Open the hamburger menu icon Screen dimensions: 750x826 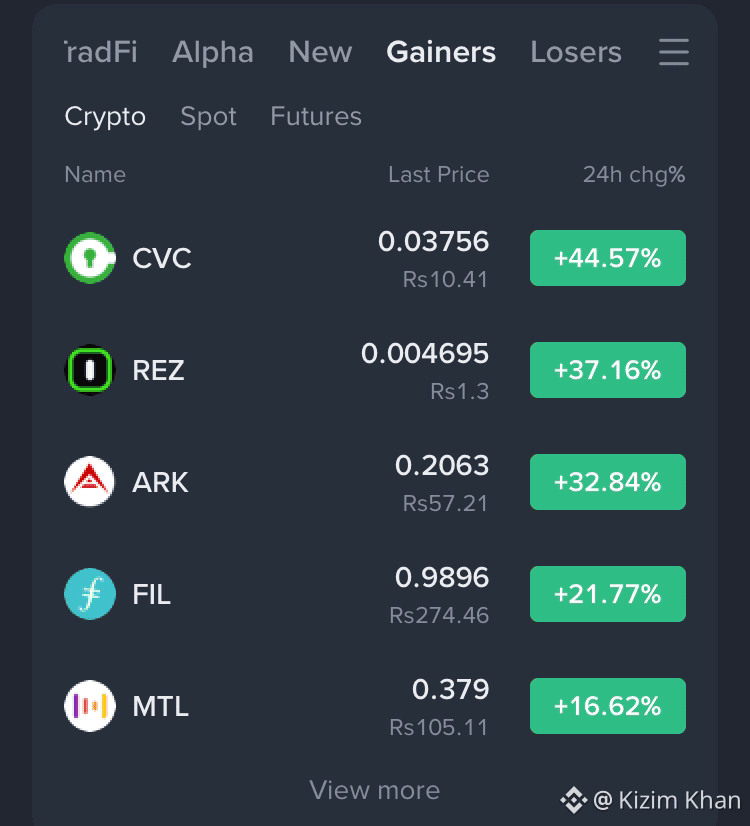tap(674, 52)
